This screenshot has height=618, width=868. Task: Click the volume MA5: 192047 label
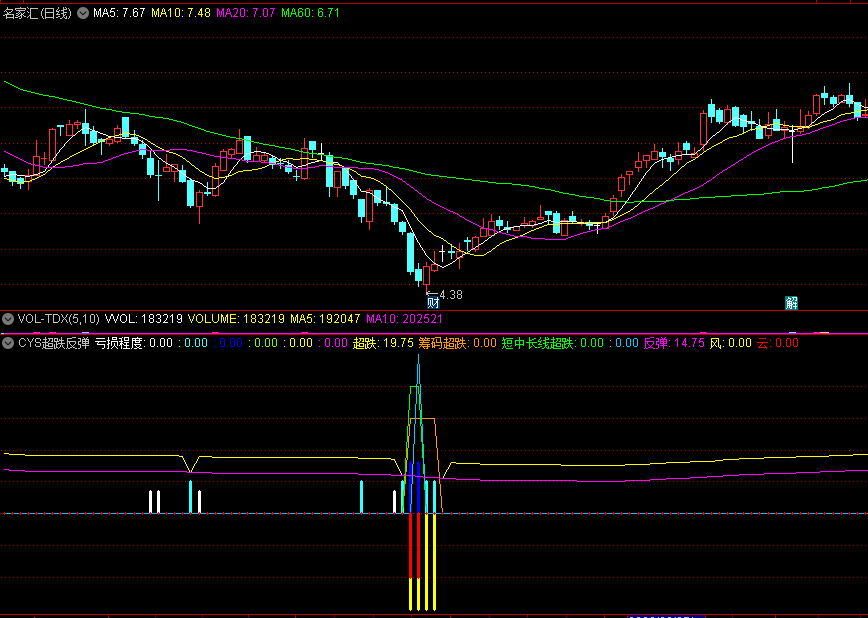pyautogui.click(x=325, y=319)
